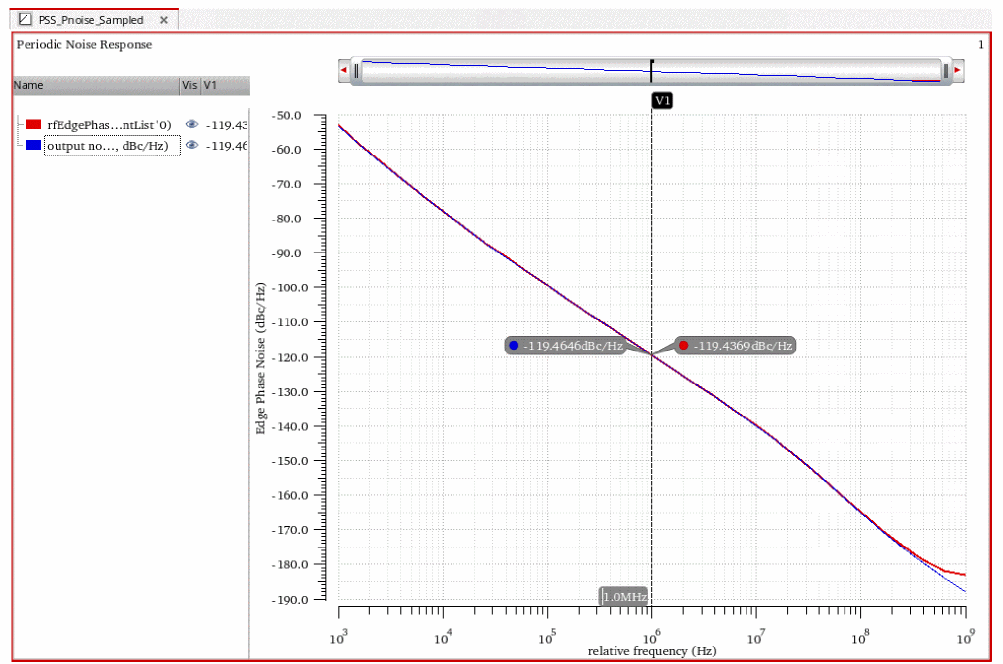Select the output no…, dBc/Hz trace entry
Screen dimensions: 1003x664
coord(111,146)
